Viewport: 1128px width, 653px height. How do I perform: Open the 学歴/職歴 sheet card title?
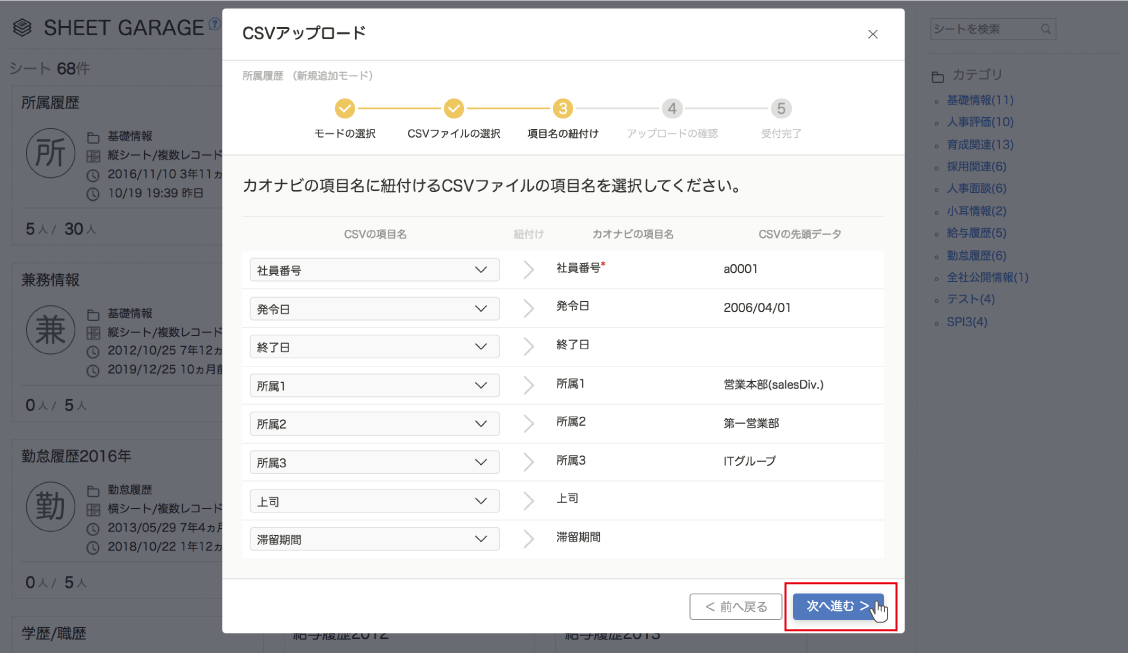(54, 634)
